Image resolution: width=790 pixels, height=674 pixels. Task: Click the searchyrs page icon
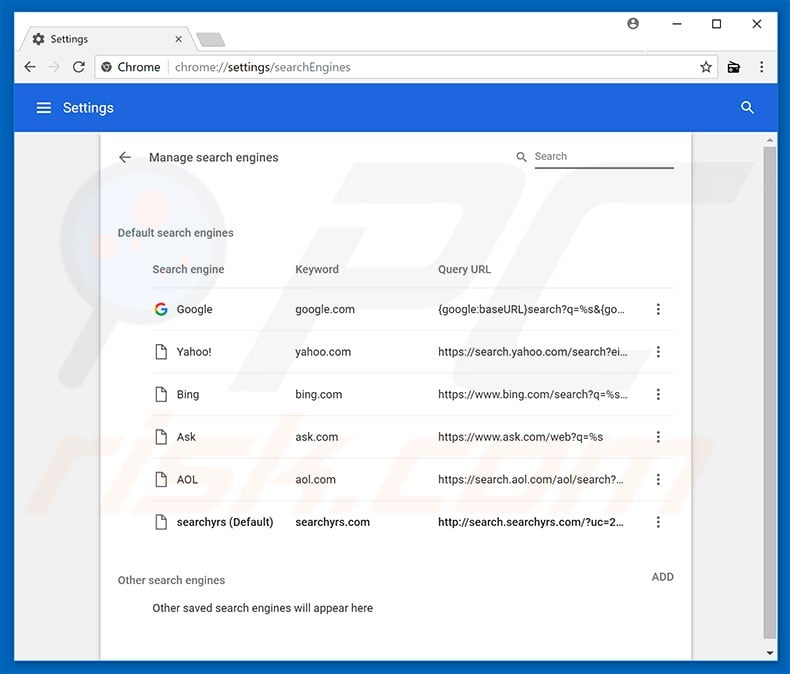(x=161, y=522)
